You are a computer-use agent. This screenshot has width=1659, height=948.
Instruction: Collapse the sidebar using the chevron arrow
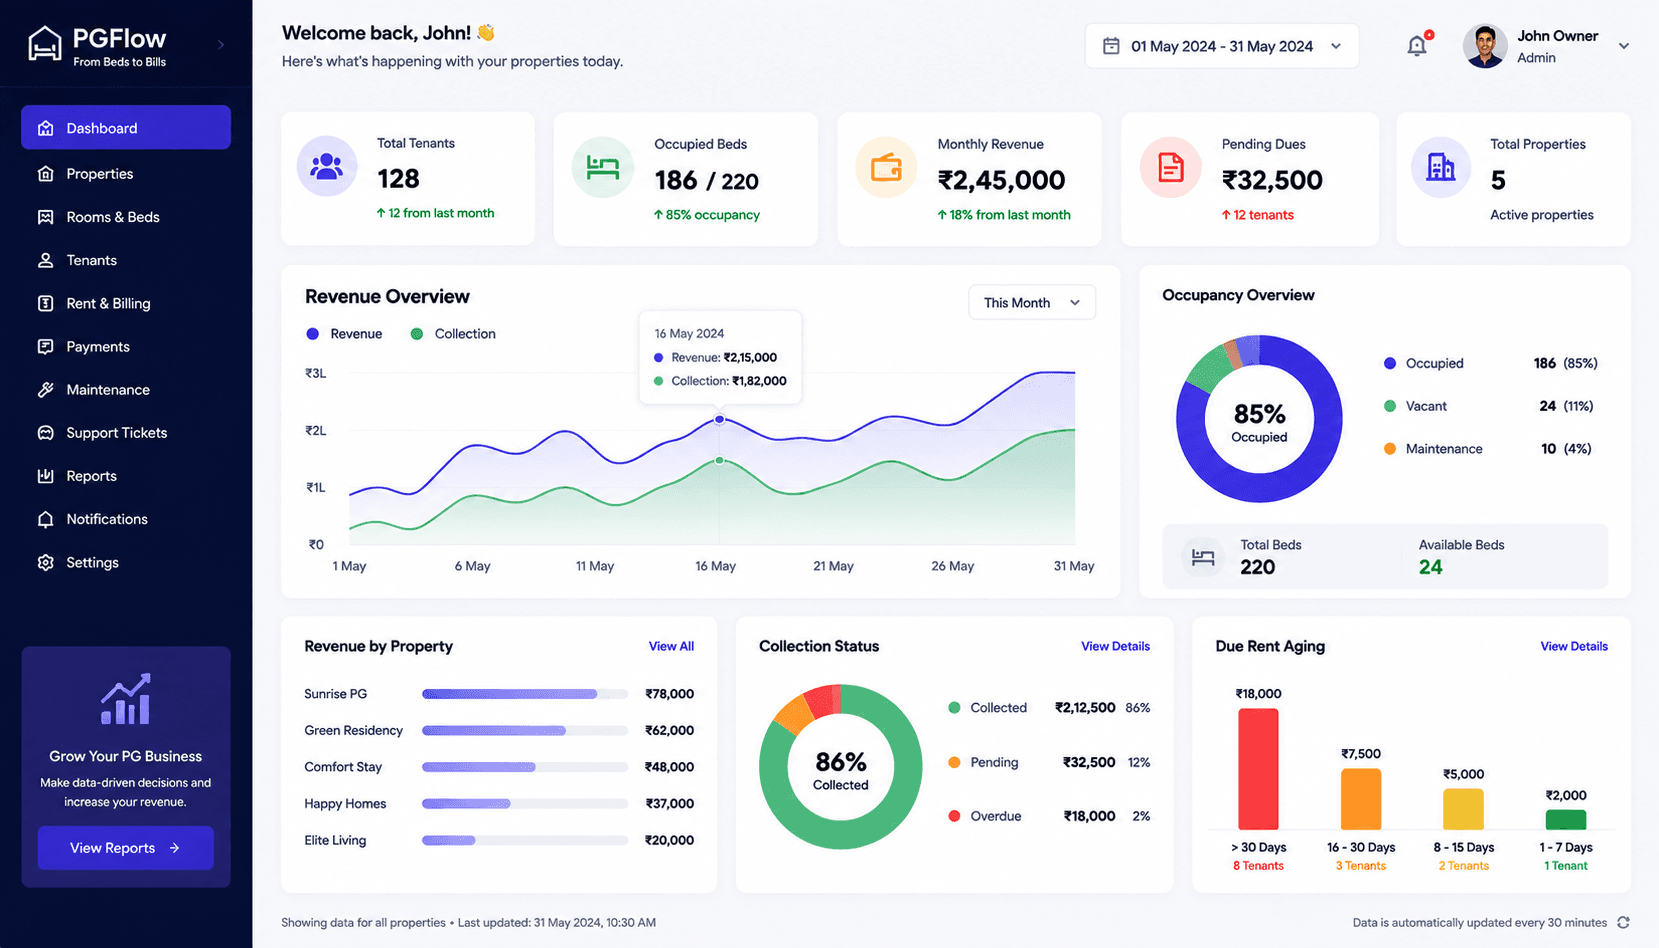point(221,45)
